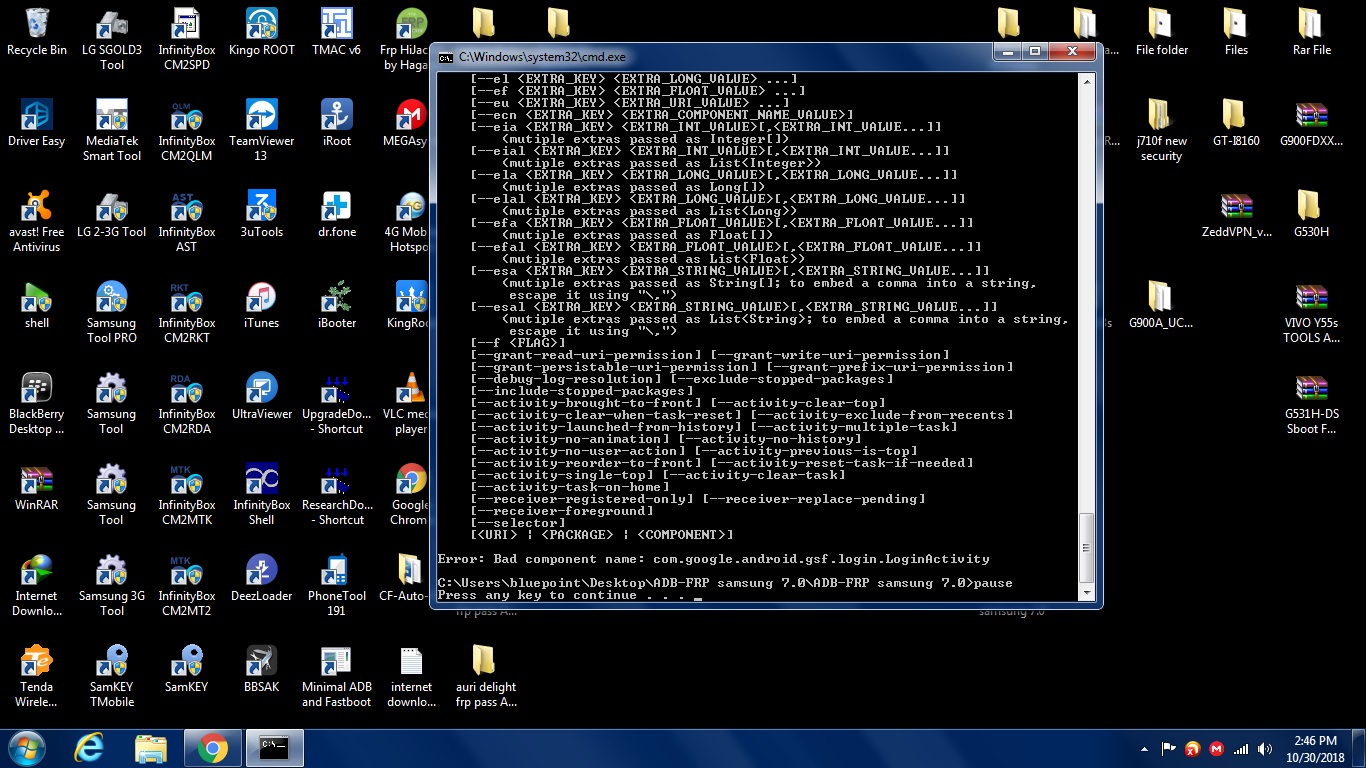
Task: Click the shell shortcut icon
Action: point(37,305)
